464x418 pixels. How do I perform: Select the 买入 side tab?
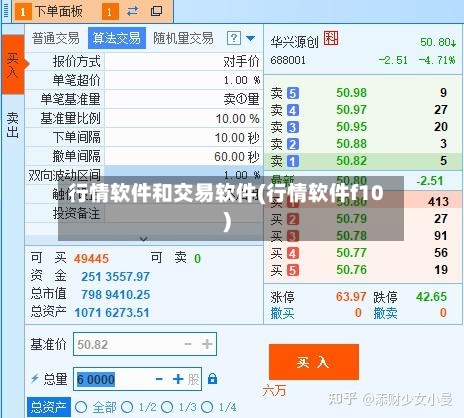click(x=13, y=64)
